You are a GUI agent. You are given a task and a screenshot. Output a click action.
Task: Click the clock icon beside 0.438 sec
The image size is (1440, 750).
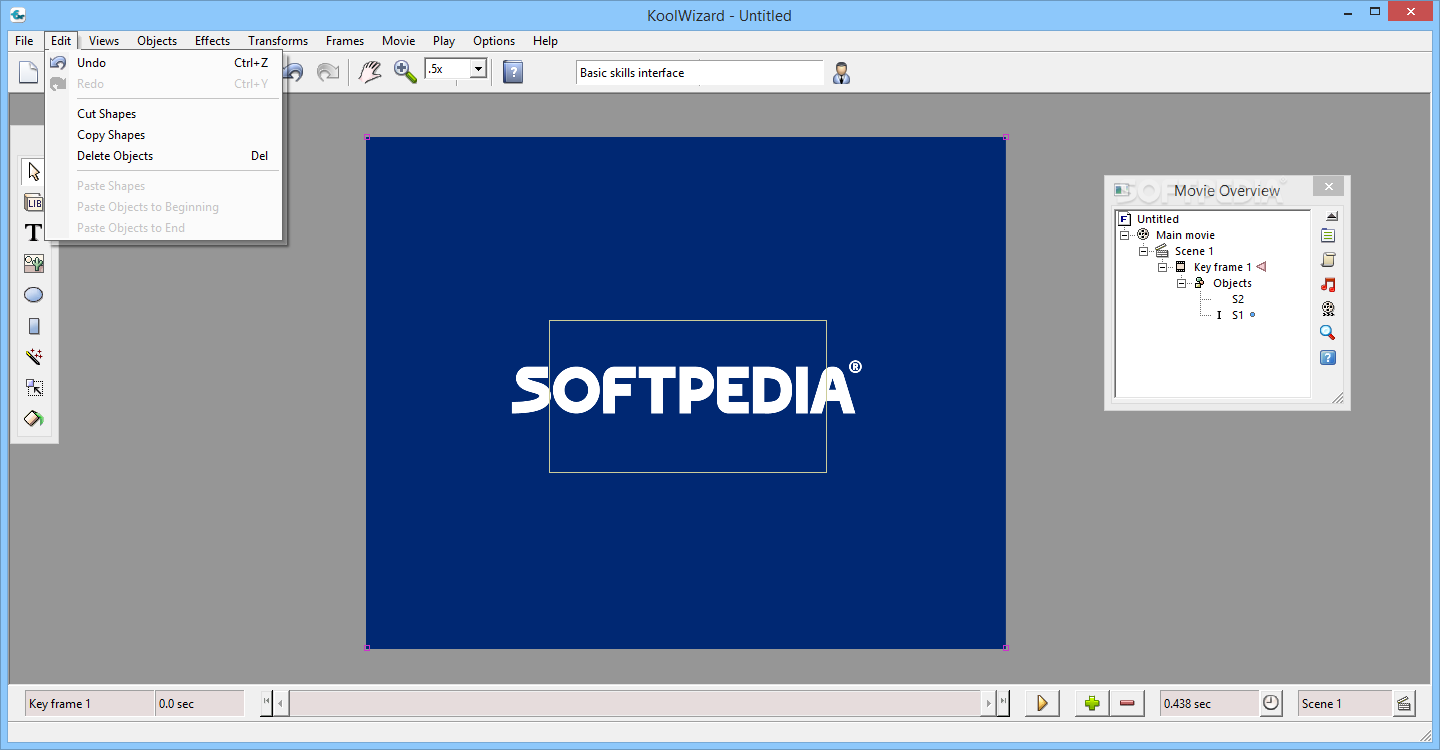coord(1271,703)
